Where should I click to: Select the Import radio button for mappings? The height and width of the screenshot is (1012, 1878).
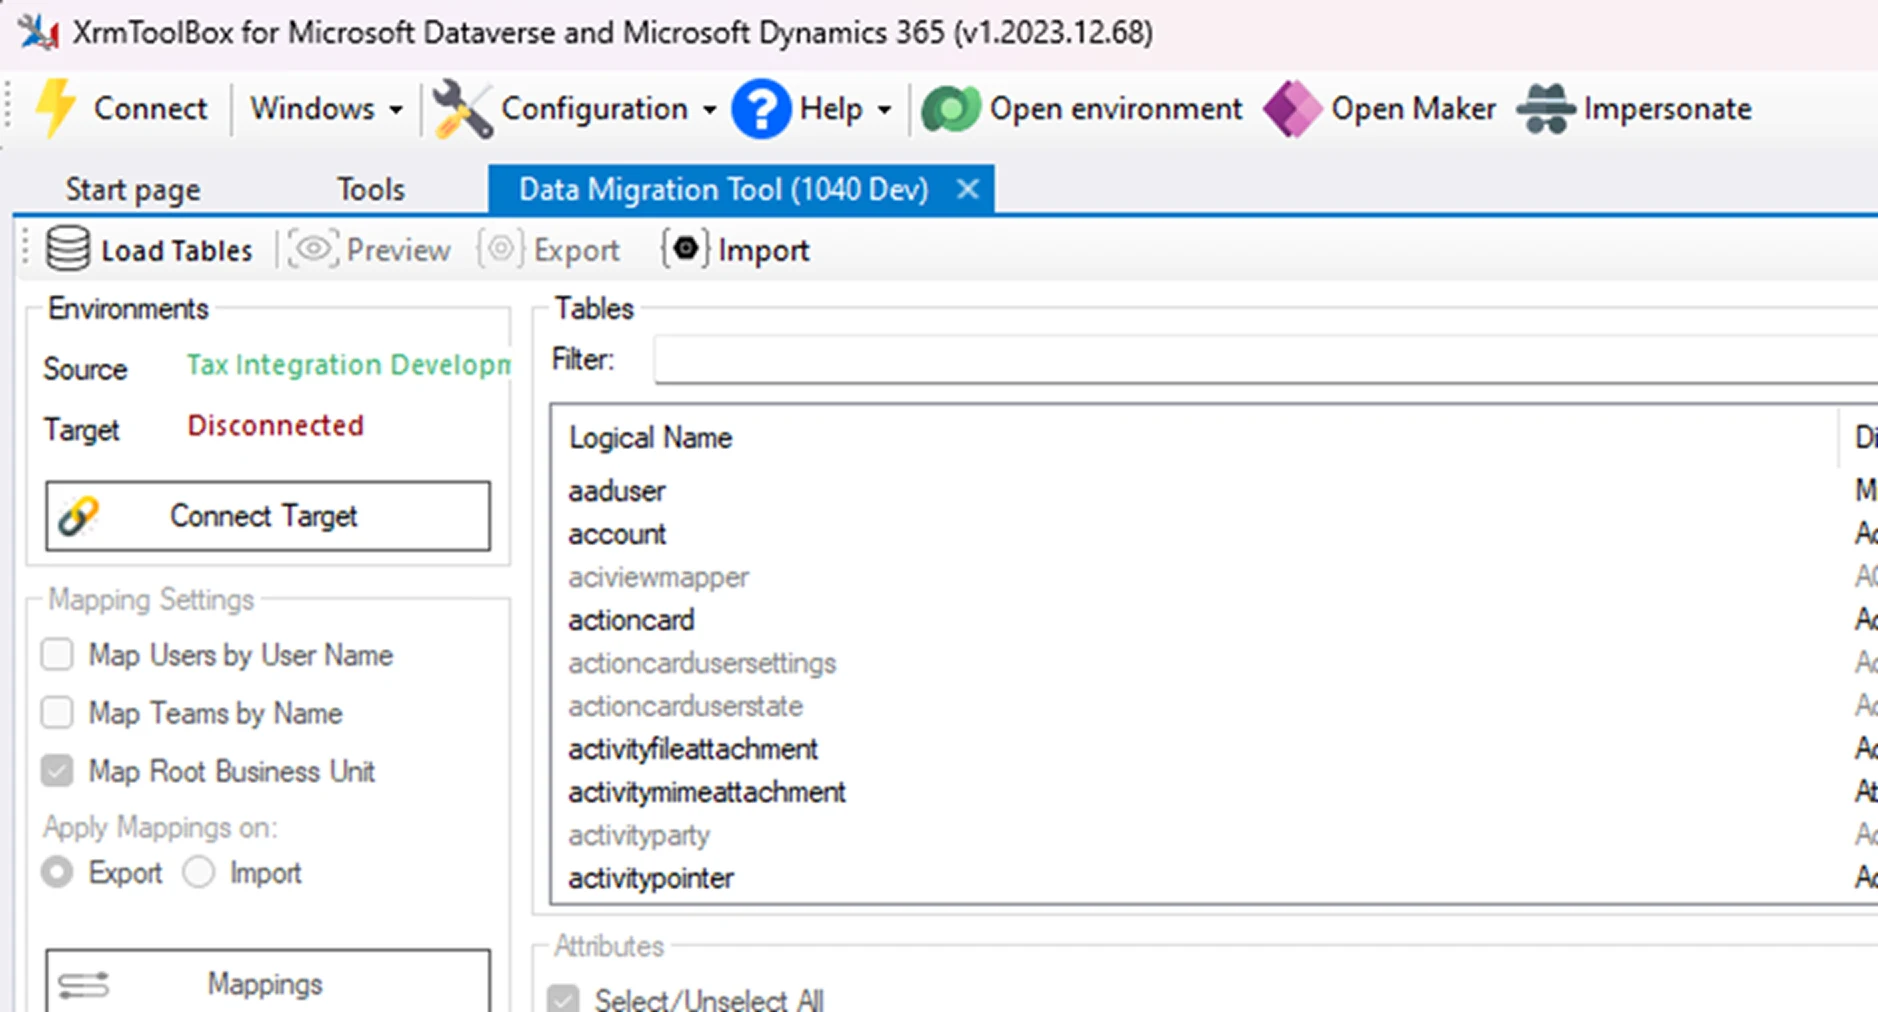click(x=199, y=872)
